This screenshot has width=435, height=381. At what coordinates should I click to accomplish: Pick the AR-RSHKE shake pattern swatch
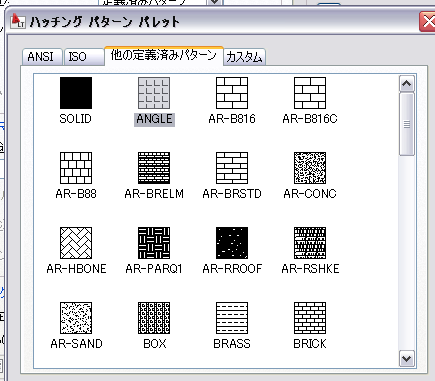click(310, 243)
